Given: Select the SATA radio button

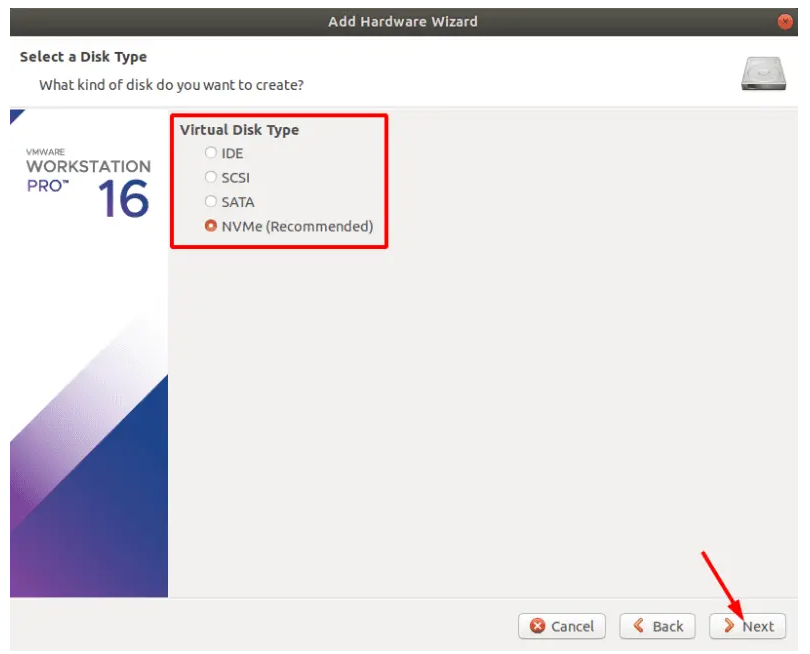Looking at the screenshot, I should 211,201.
